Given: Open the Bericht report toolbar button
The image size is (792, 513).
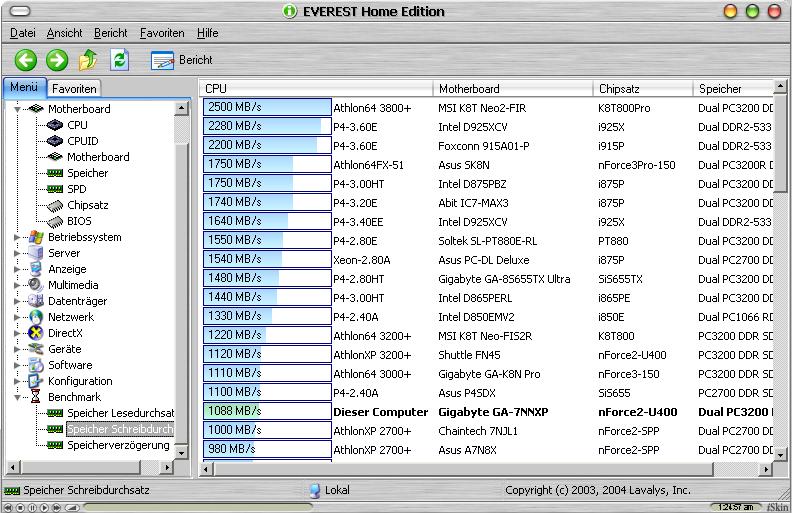Looking at the screenshot, I should tap(182, 60).
